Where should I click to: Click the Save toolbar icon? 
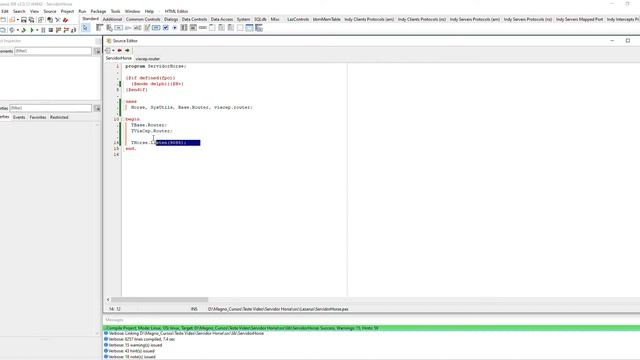24,20
